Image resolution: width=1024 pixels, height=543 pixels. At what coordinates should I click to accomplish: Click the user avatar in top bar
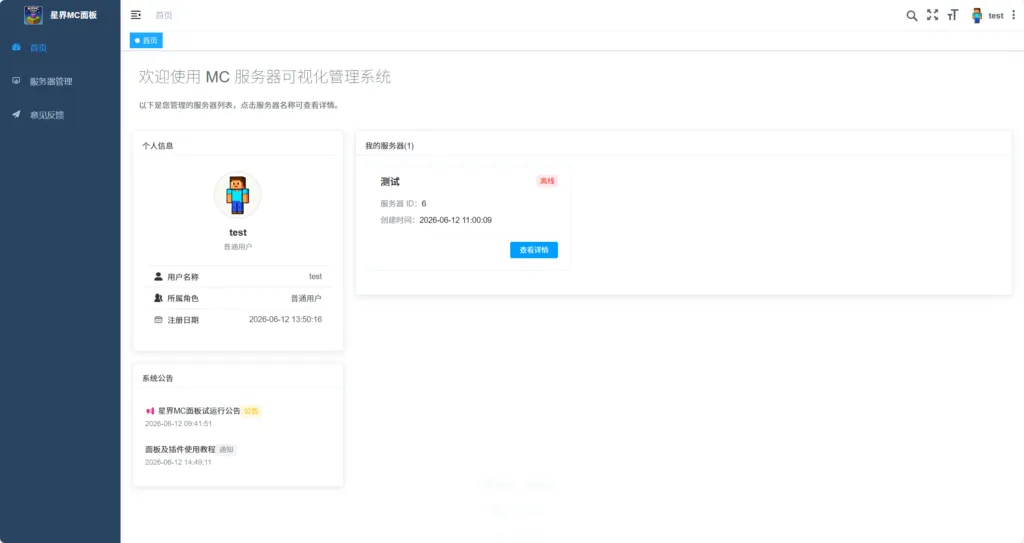click(976, 16)
